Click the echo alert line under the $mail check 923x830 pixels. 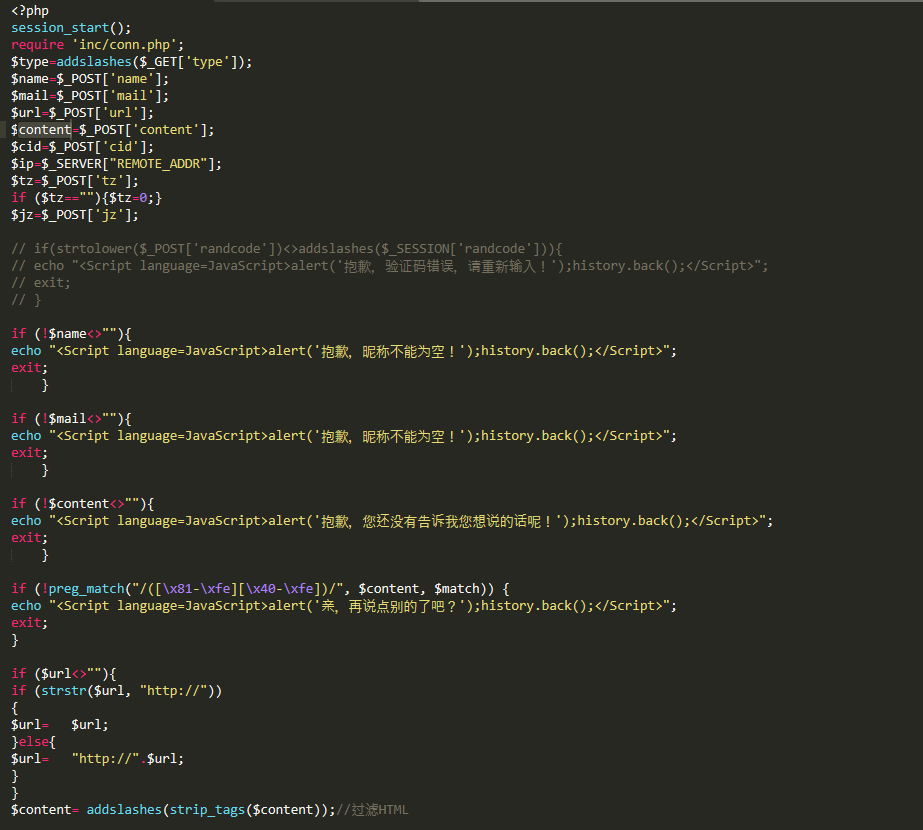(344, 436)
